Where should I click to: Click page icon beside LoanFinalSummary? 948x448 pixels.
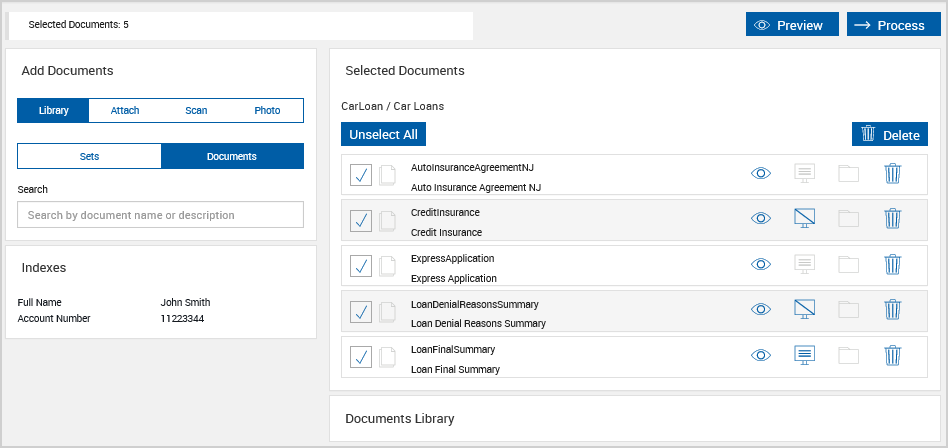point(387,357)
